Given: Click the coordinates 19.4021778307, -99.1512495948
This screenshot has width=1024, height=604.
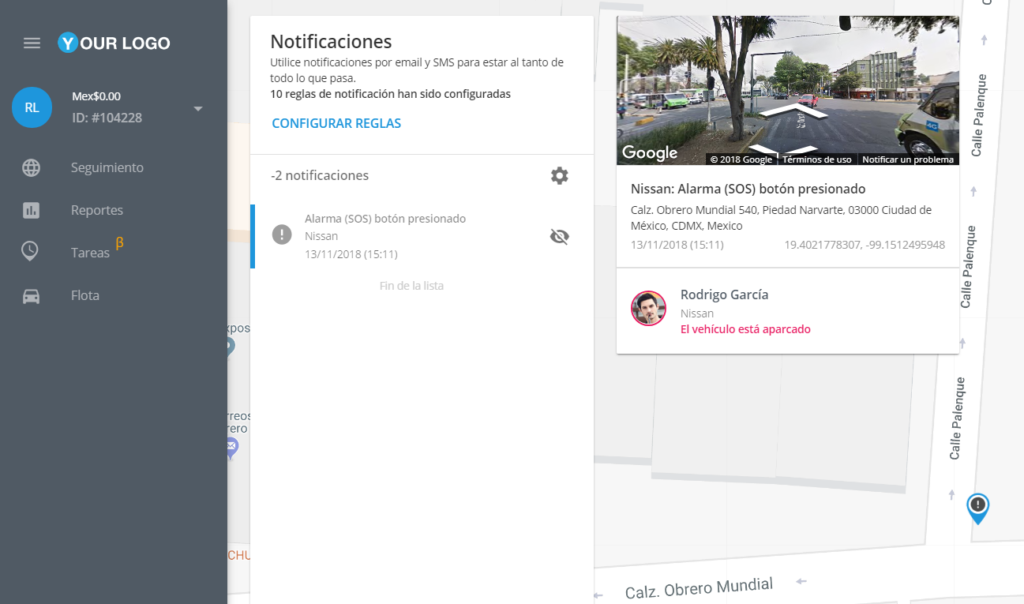Looking at the screenshot, I should 864,245.
